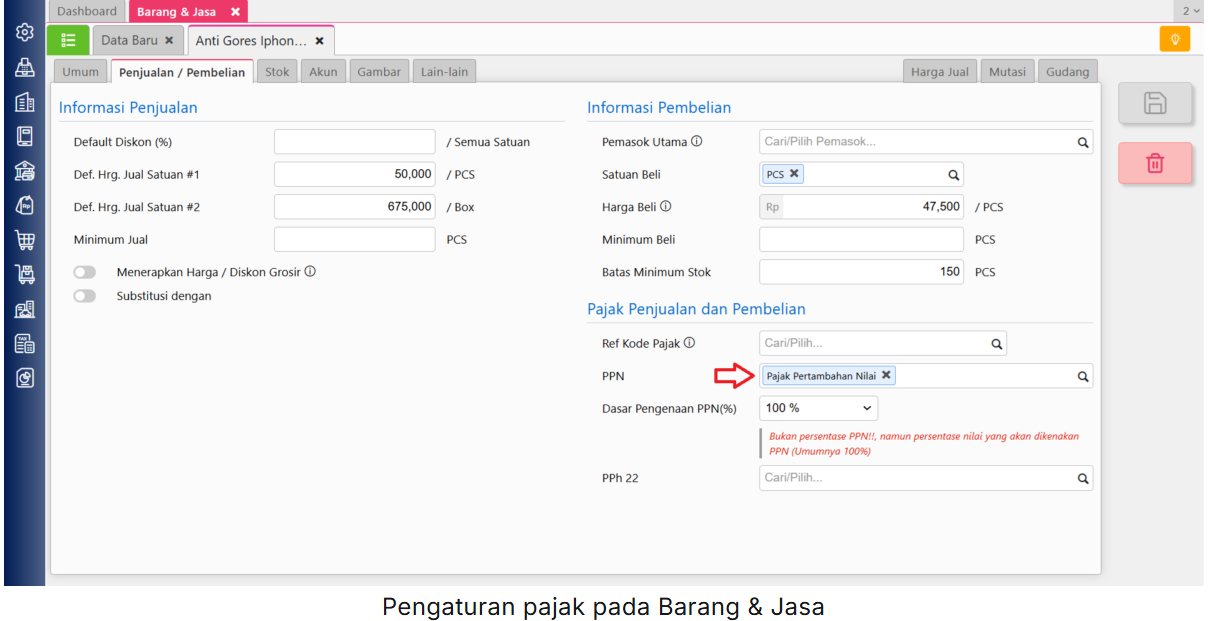This screenshot has height=621, width=1208.
Task: Remove the Pajak Pertambahan Nilai tag
Action: pos(886,375)
